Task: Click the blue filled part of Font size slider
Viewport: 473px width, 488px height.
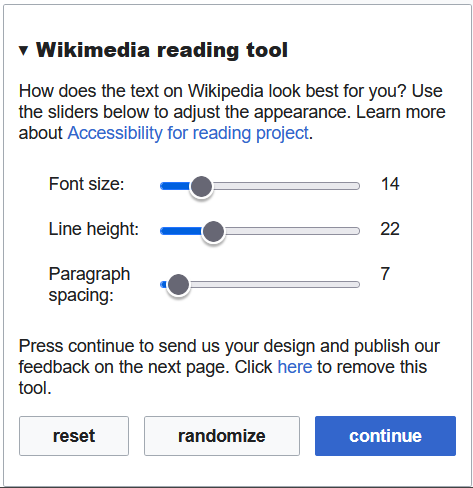Action: 175,186
